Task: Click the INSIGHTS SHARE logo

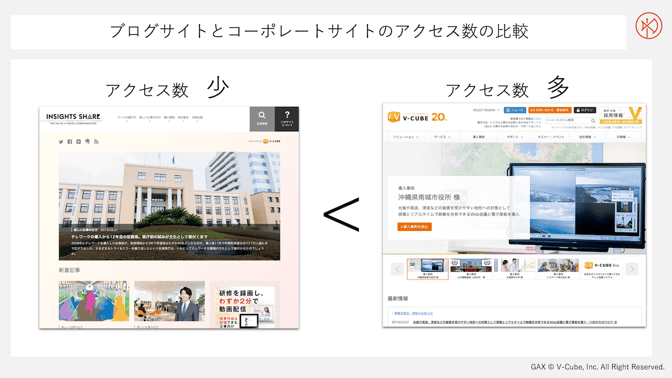Action: [x=73, y=118]
